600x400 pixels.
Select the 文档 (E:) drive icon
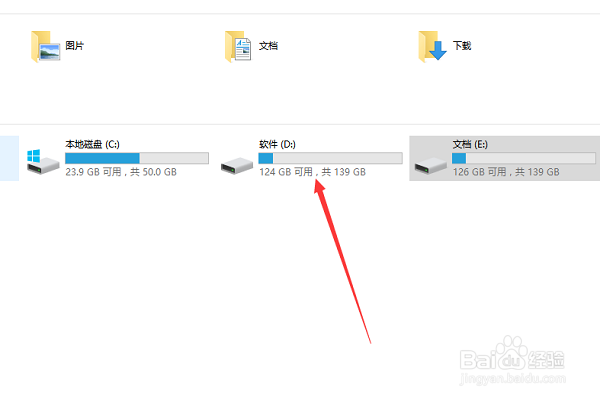tap(430, 166)
